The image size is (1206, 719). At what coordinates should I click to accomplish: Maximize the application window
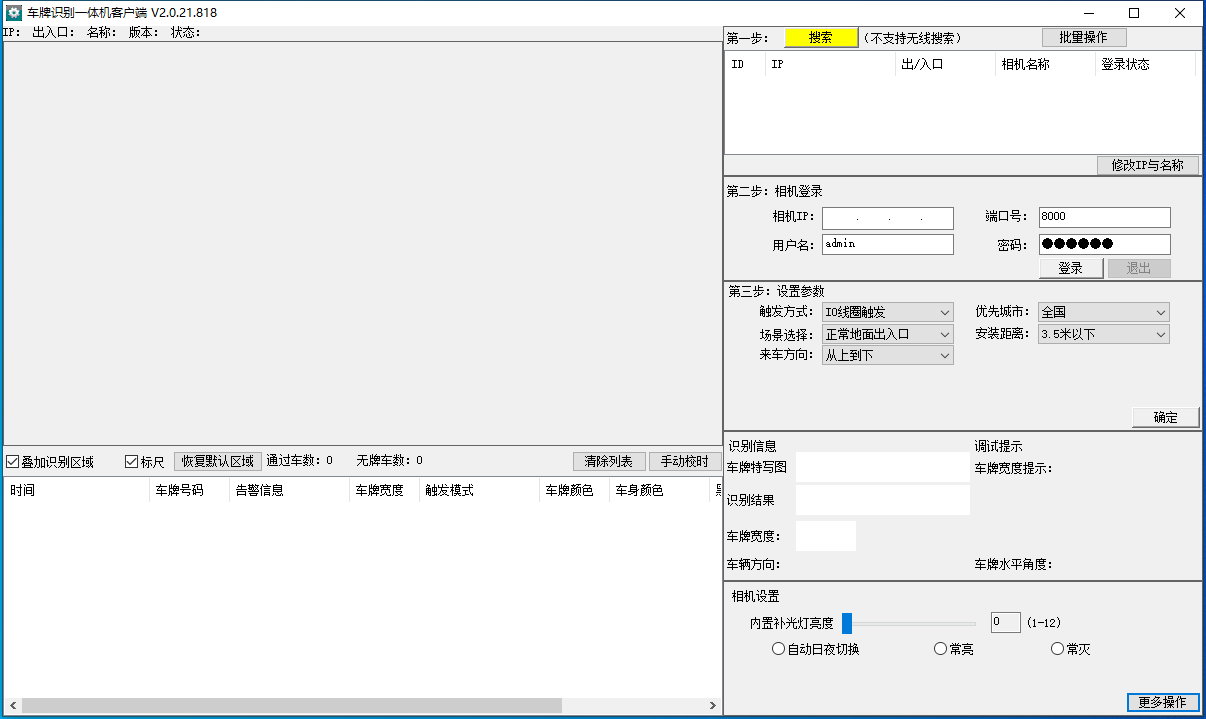pyautogui.click(x=1134, y=13)
